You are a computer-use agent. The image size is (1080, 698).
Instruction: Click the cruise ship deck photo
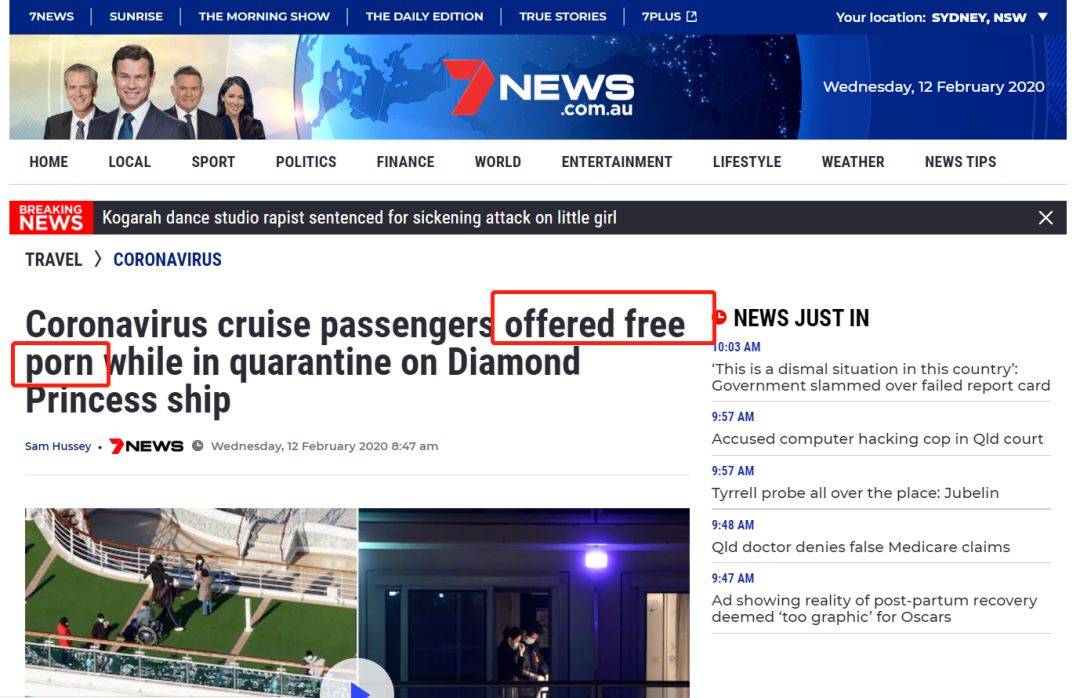click(191, 603)
